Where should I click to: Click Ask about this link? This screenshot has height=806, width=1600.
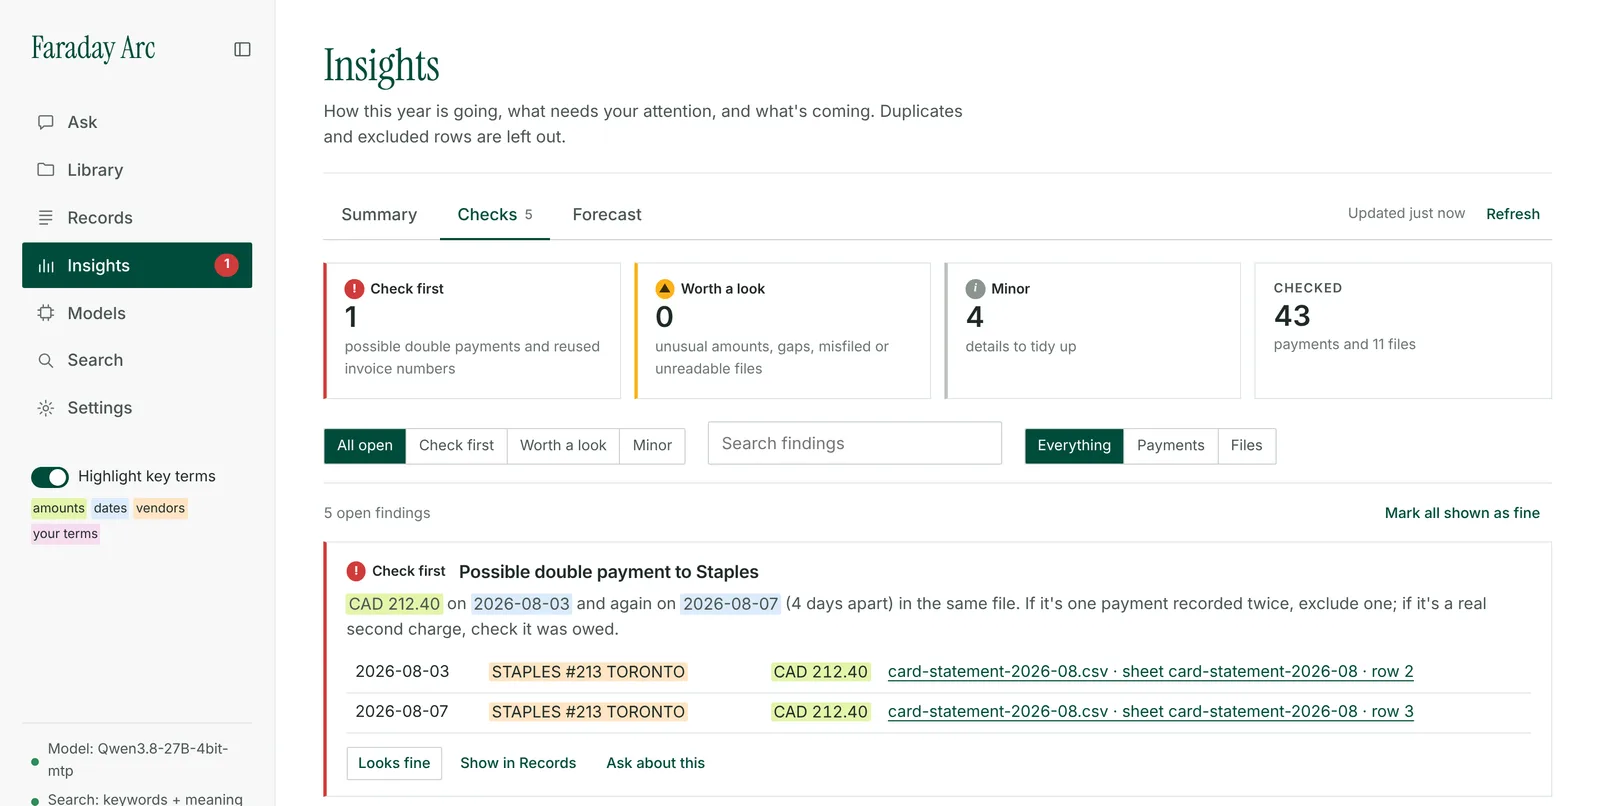click(x=655, y=763)
